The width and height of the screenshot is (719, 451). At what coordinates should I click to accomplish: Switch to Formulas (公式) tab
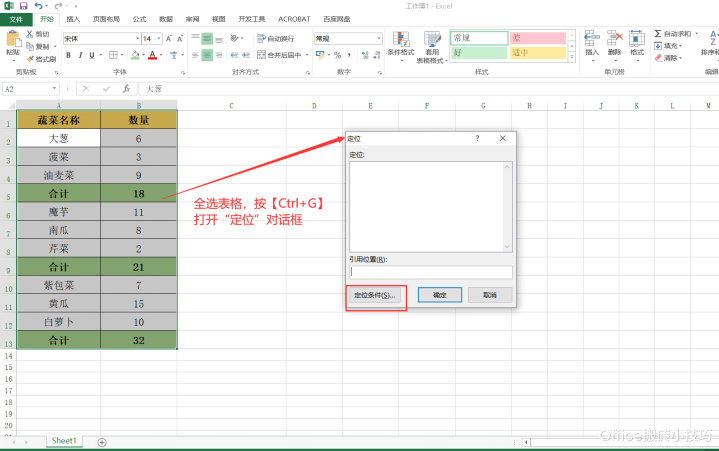(139, 19)
